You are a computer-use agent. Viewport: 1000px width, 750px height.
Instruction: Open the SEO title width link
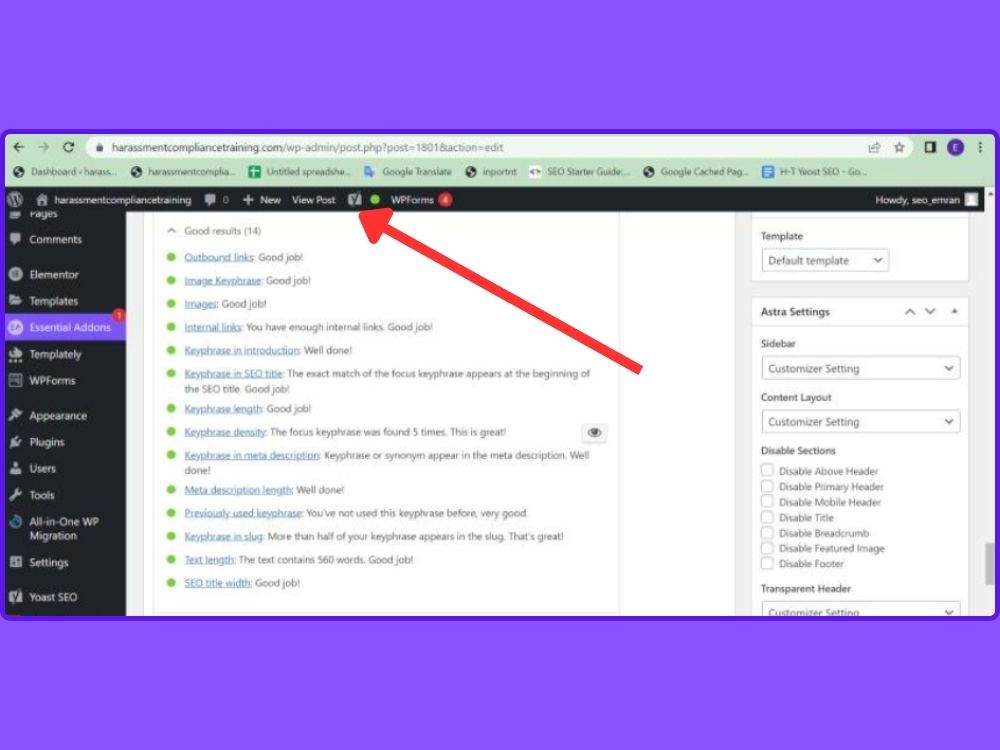pyautogui.click(x=217, y=583)
